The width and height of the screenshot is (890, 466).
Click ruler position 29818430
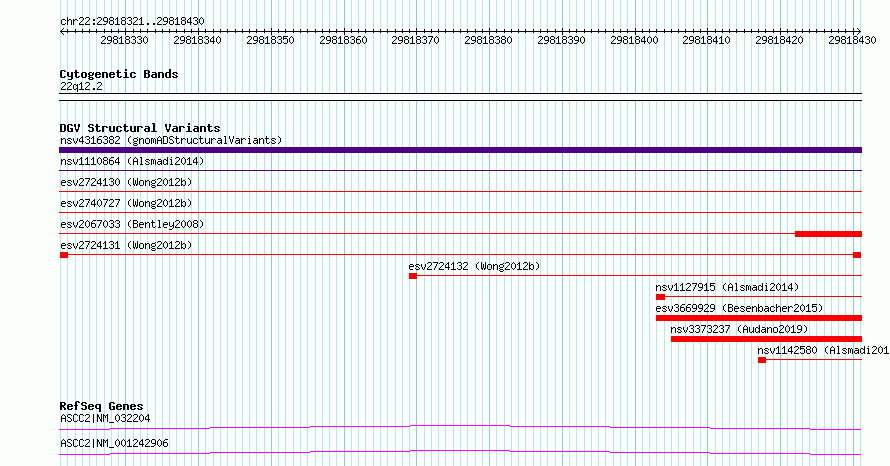(853, 40)
